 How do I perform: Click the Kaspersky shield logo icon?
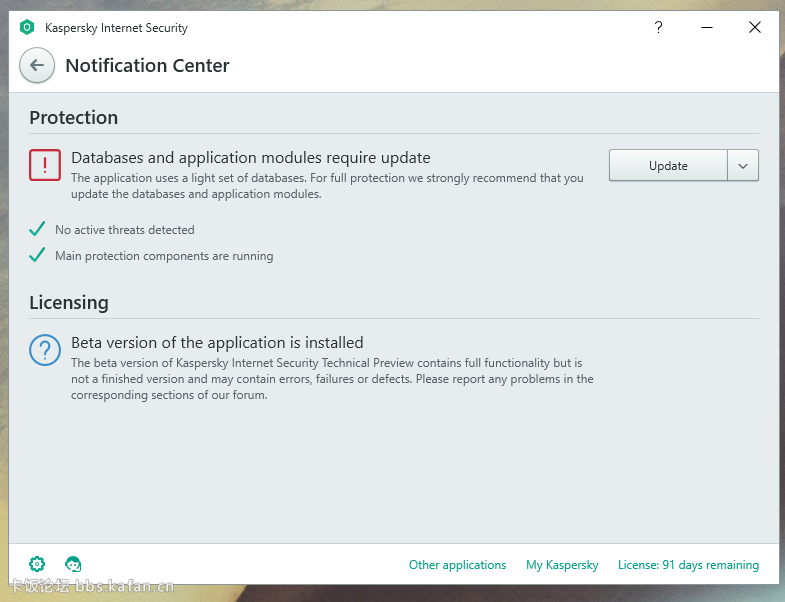[x=27, y=27]
